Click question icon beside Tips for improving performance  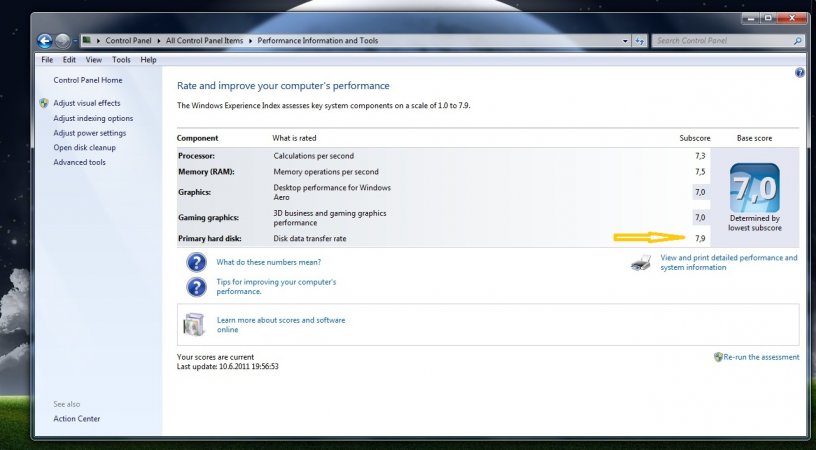tap(196, 287)
